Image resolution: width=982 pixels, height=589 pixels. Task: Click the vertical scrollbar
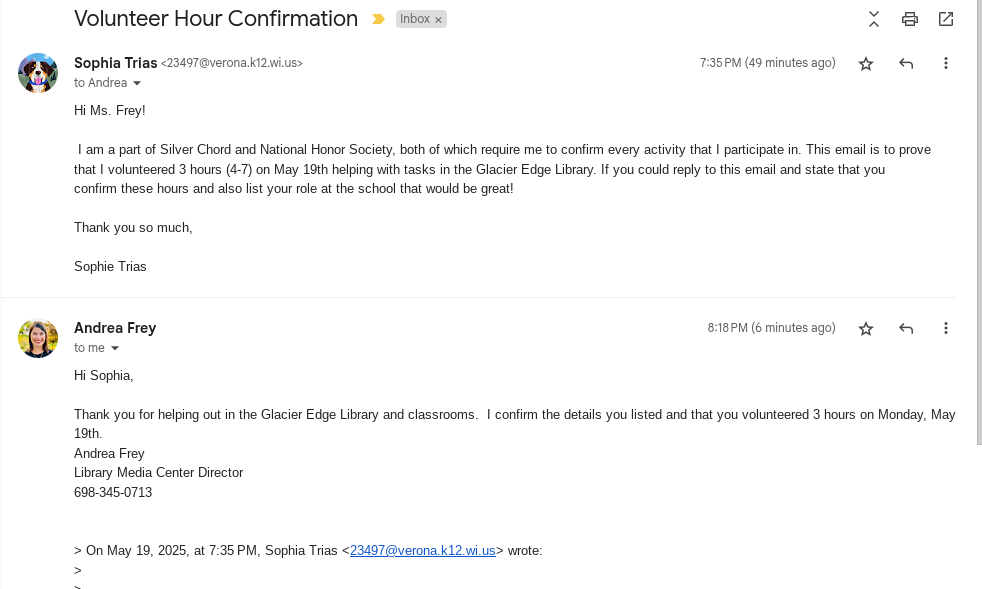pyautogui.click(x=978, y=220)
